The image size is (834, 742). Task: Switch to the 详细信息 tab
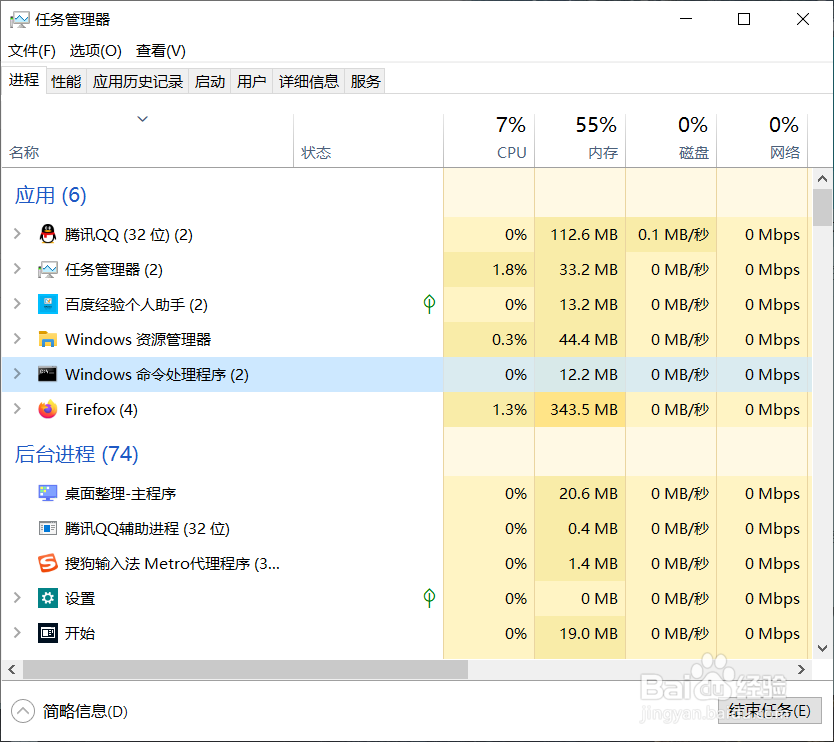(x=308, y=81)
